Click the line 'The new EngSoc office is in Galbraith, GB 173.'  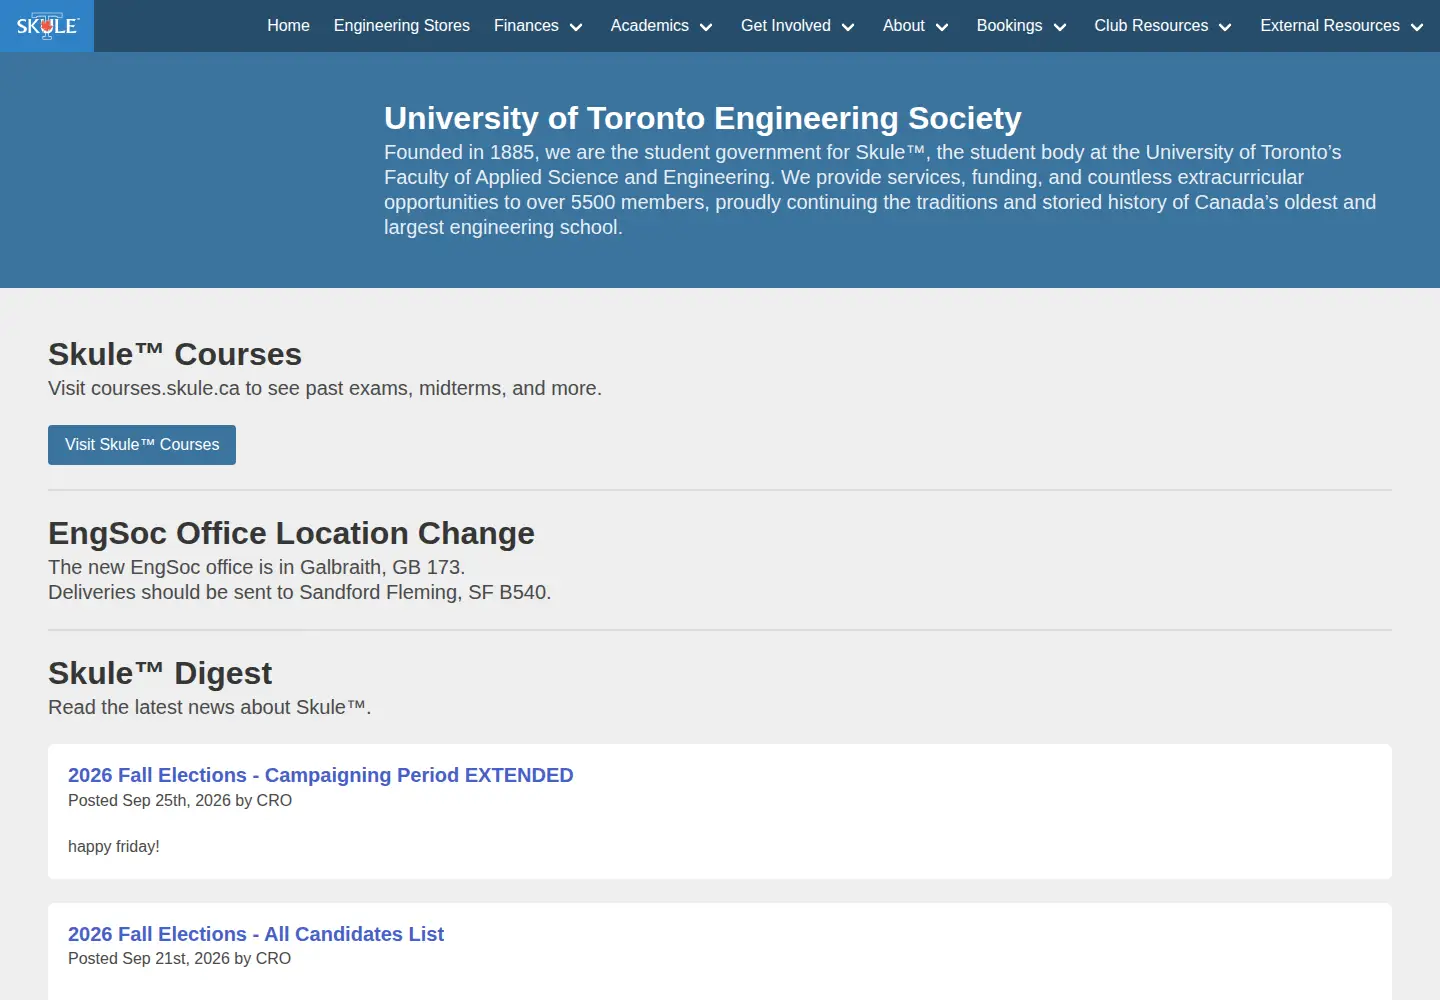257,567
